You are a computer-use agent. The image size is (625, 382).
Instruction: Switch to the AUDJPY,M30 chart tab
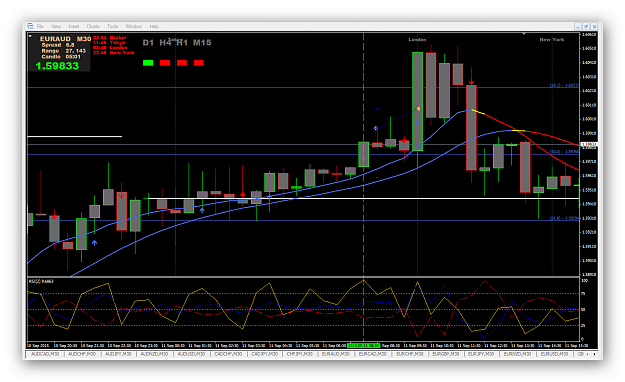point(118,354)
